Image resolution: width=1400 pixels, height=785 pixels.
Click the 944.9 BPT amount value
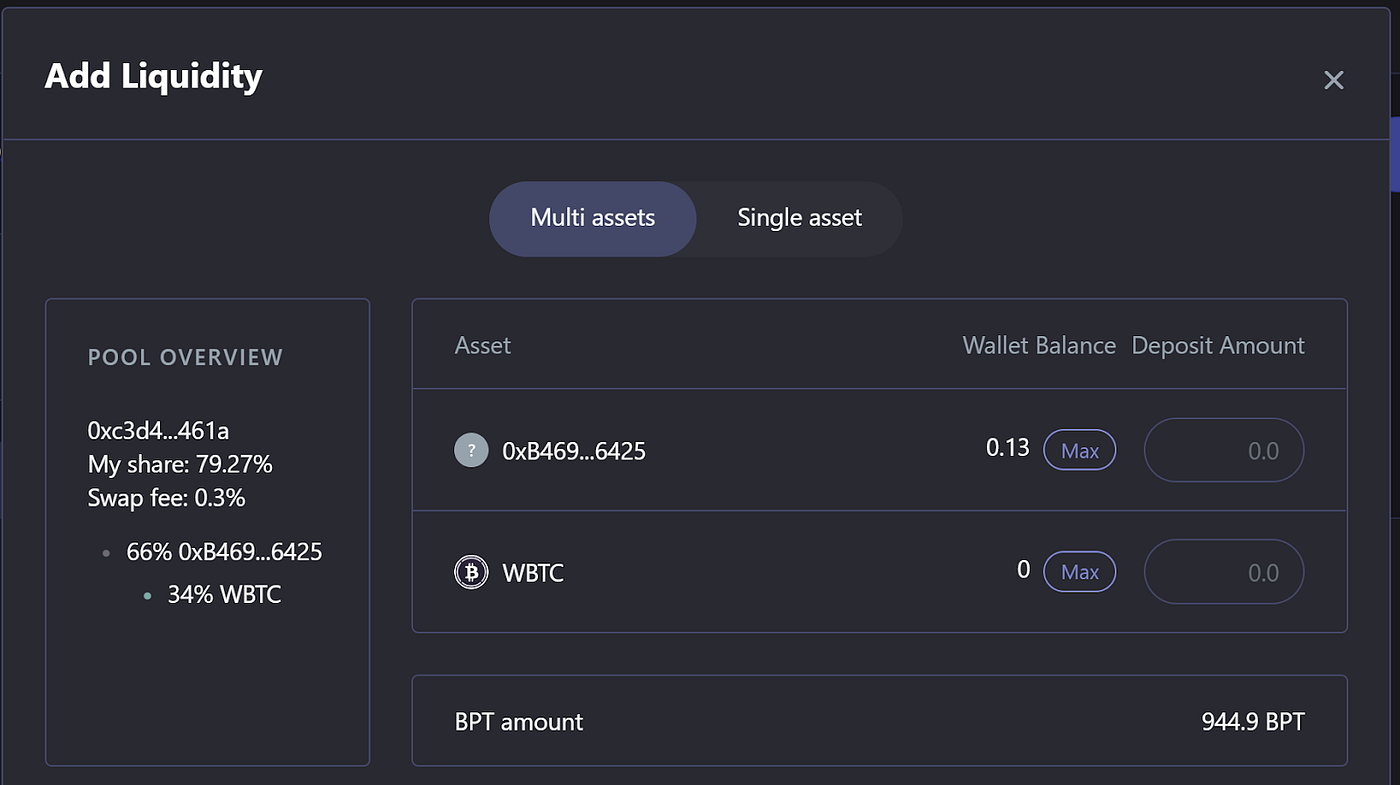click(x=1252, y=722)
